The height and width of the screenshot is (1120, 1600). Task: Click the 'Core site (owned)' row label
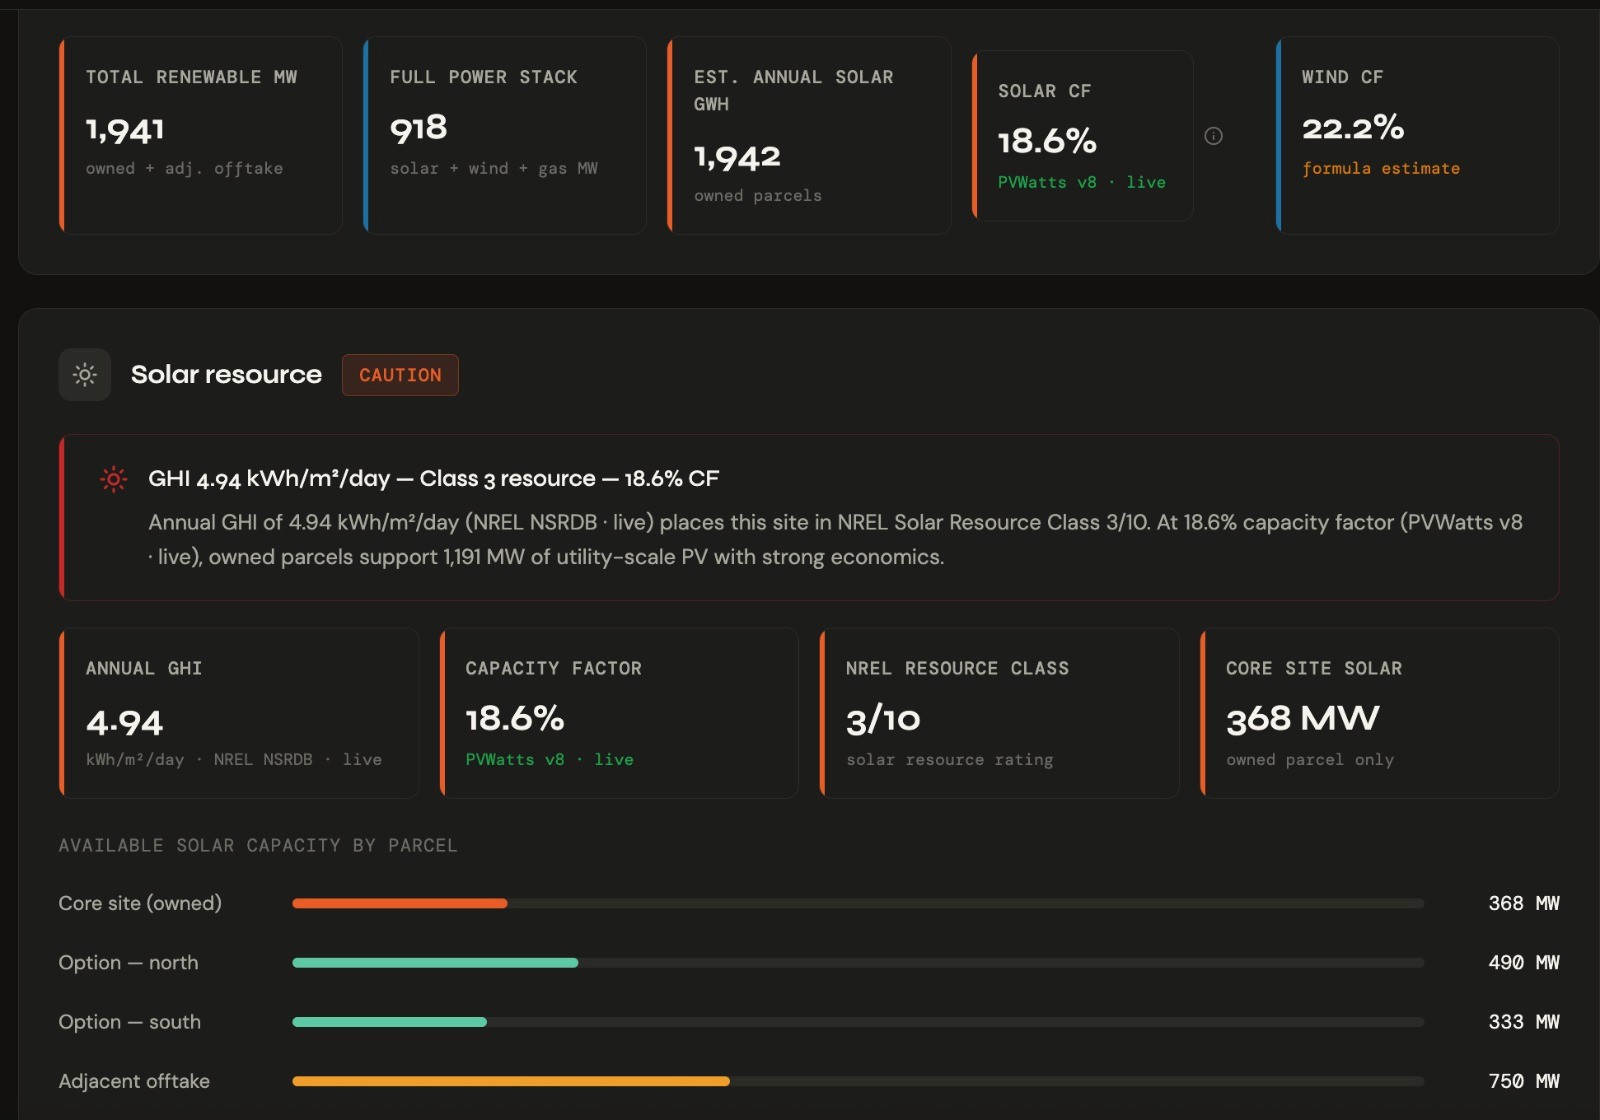pyautogui.click(x=140, y=903)
